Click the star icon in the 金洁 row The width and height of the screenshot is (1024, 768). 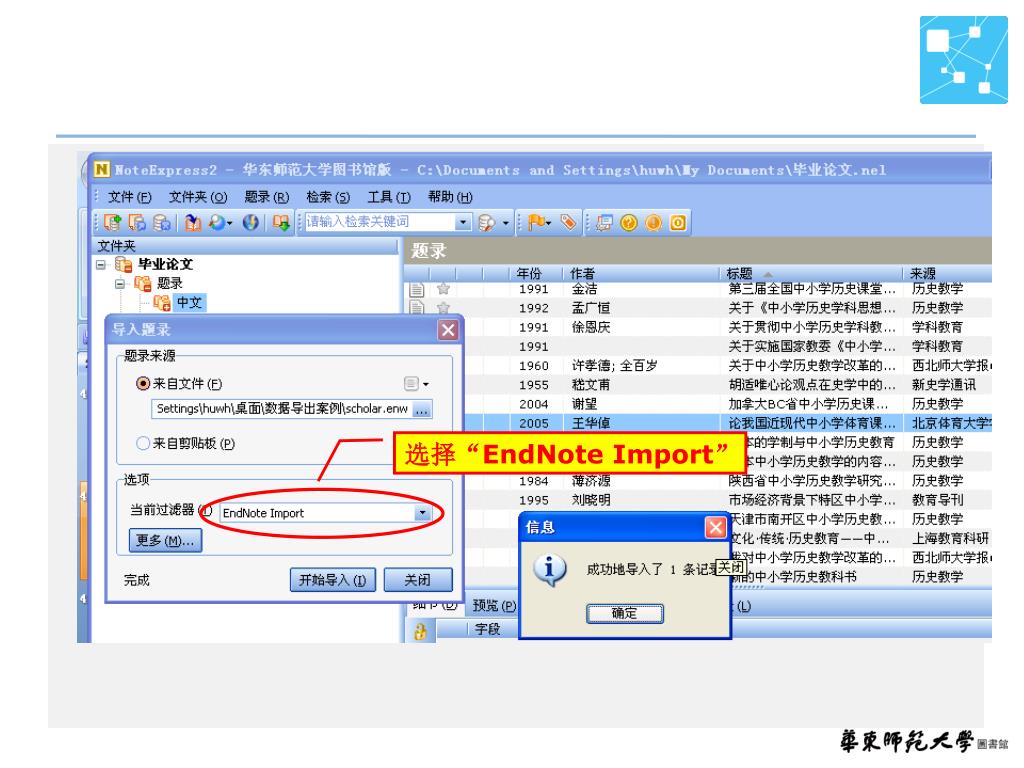443,289
